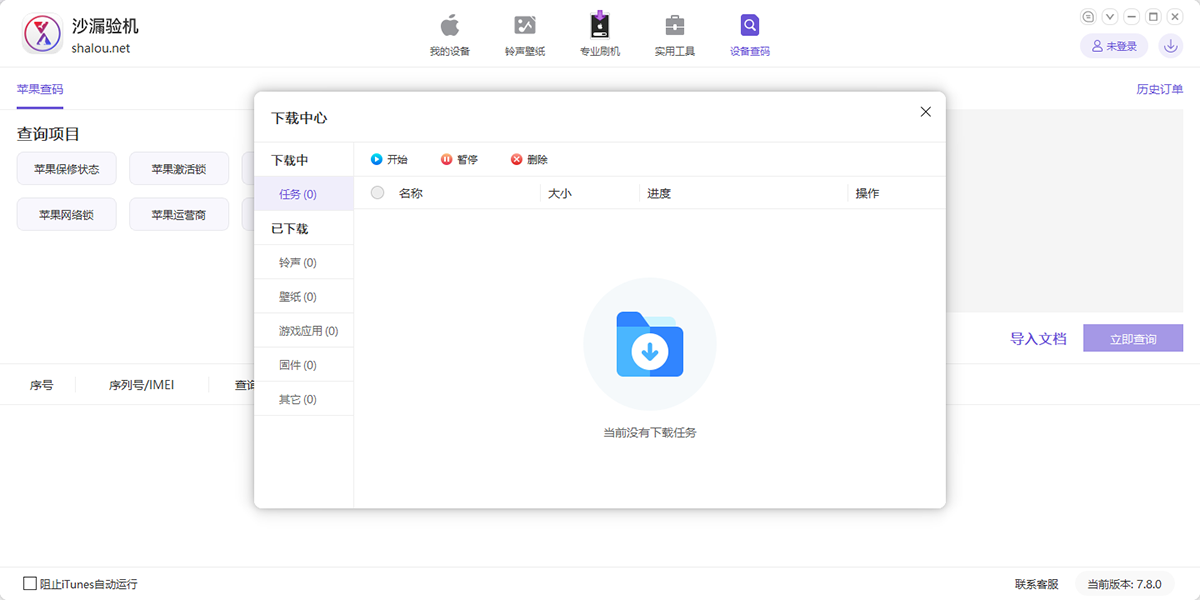Close the 下载中心 dialog

926,112
